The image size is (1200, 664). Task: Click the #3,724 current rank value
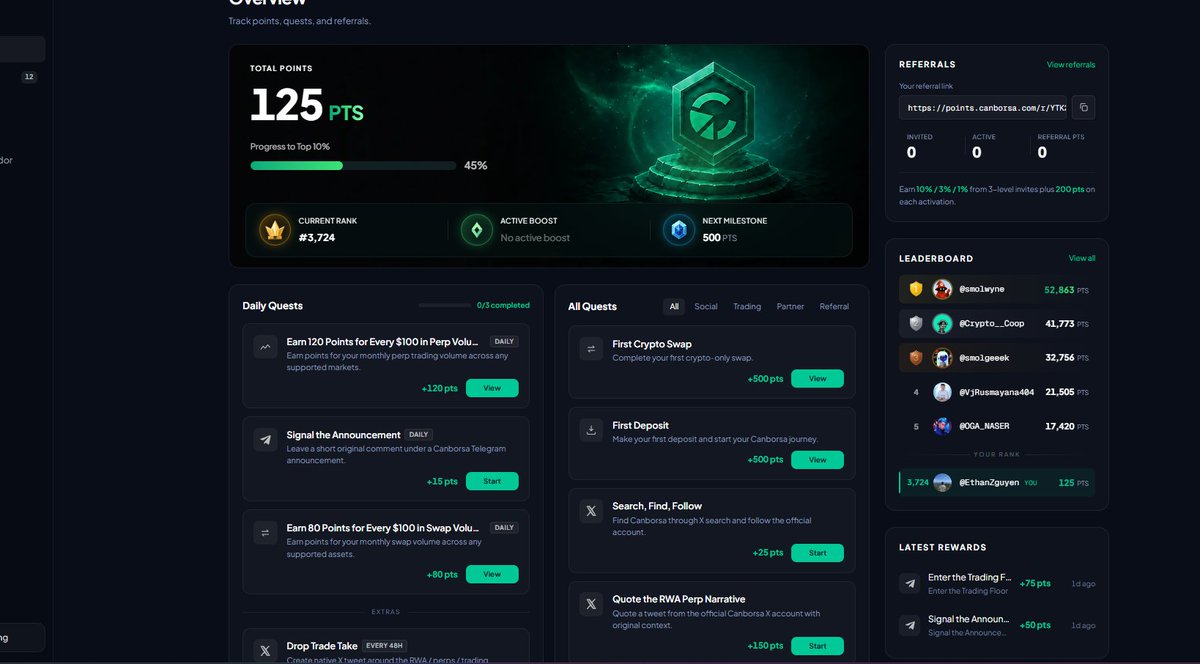(317, 238)
